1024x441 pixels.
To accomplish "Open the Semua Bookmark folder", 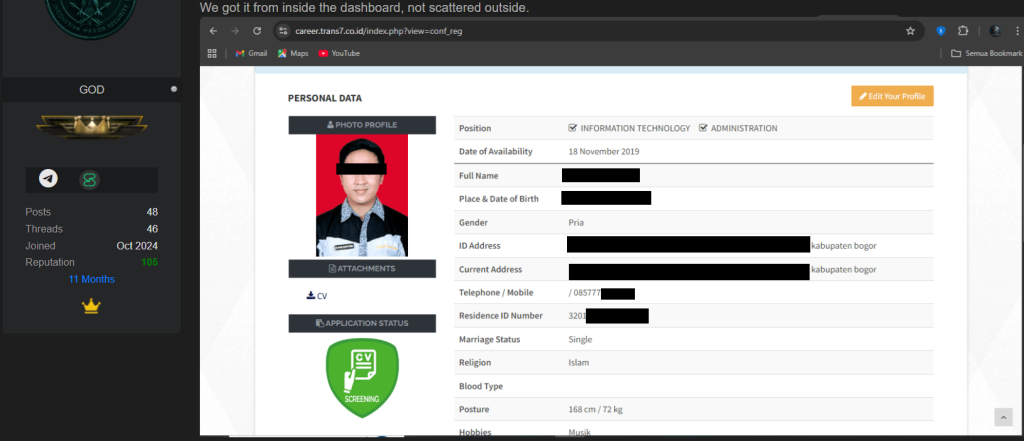I will tap(986, 53).
